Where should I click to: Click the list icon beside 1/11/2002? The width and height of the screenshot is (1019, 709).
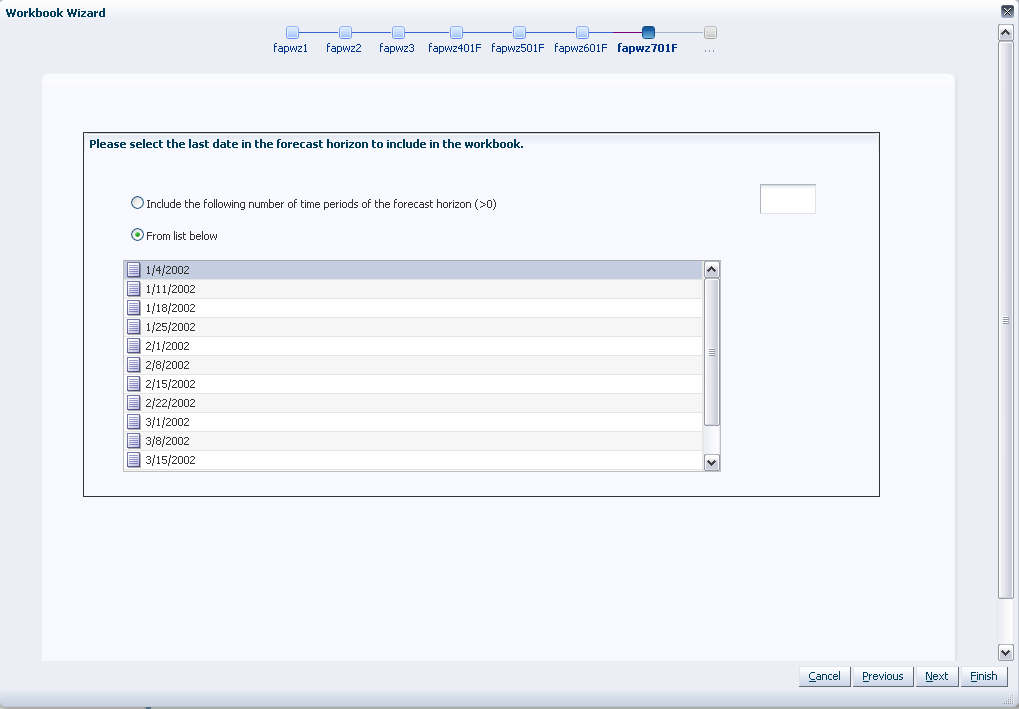pyautogui.click(x=133, y=289)
